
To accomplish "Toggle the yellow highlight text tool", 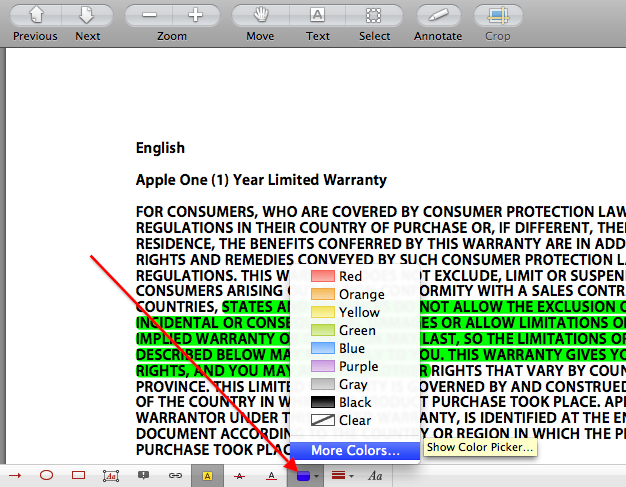I will click(207, 475).
